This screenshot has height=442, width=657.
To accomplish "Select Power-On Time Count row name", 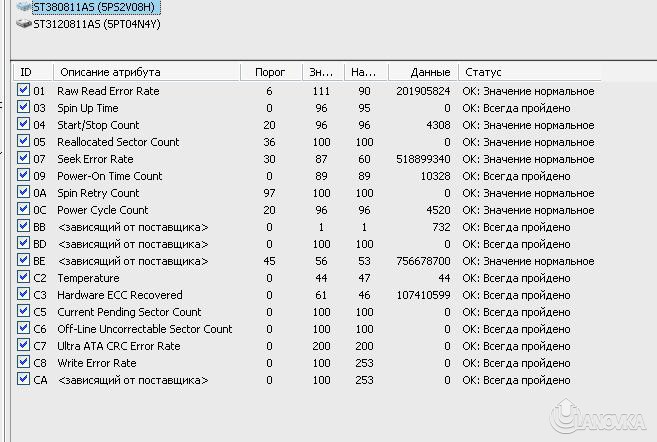I will (x=109, y=176).
